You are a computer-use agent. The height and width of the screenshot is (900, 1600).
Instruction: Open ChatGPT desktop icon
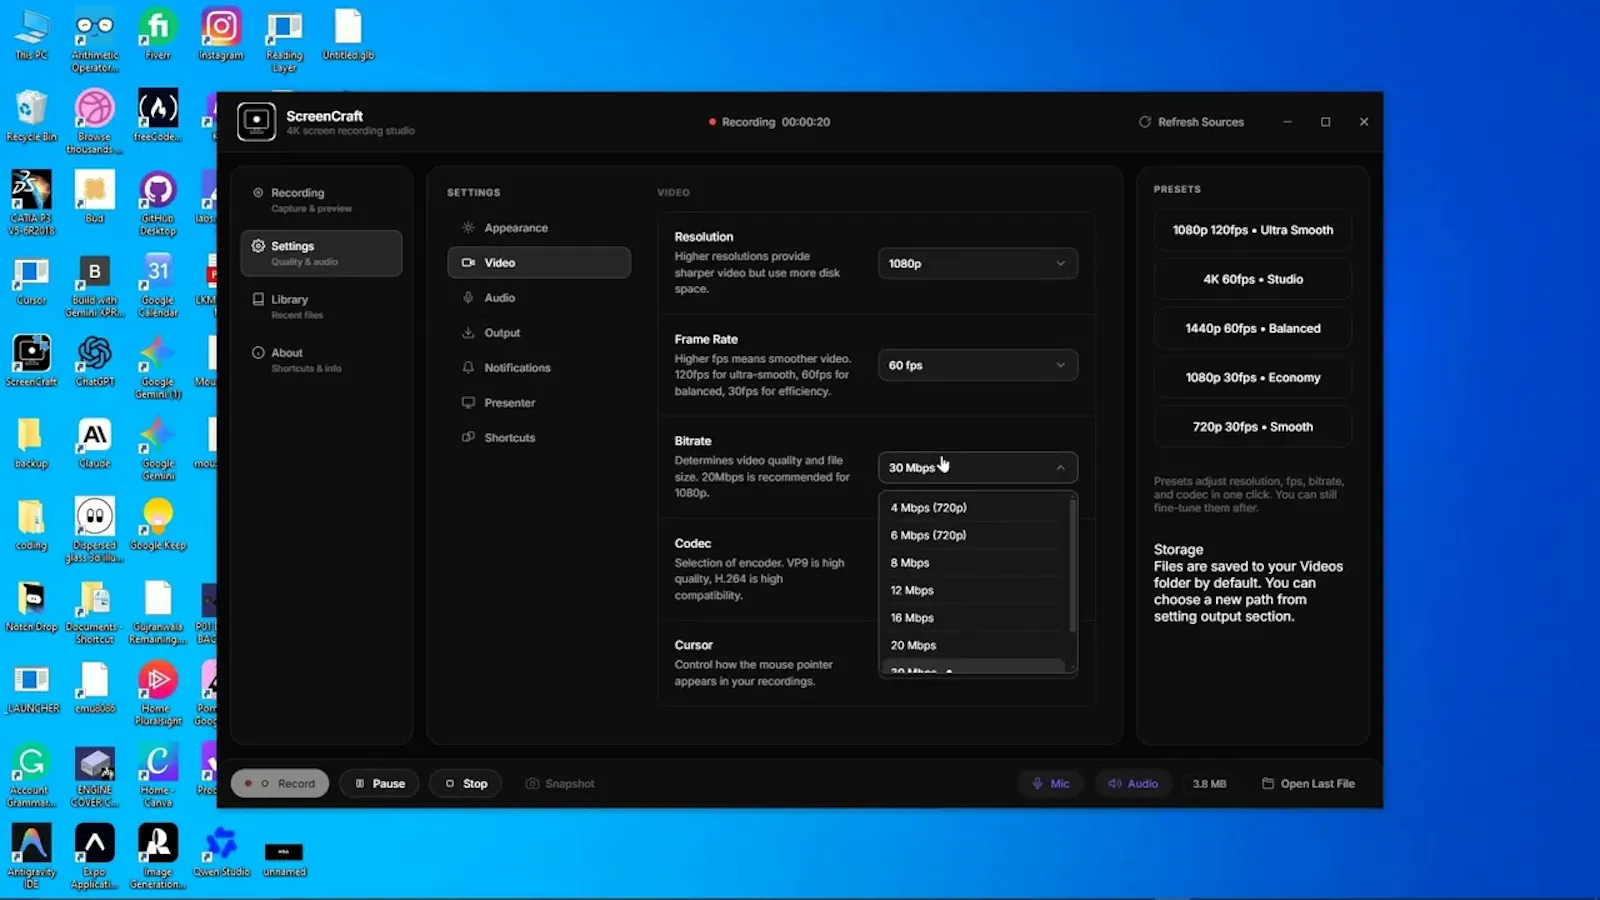95,361
